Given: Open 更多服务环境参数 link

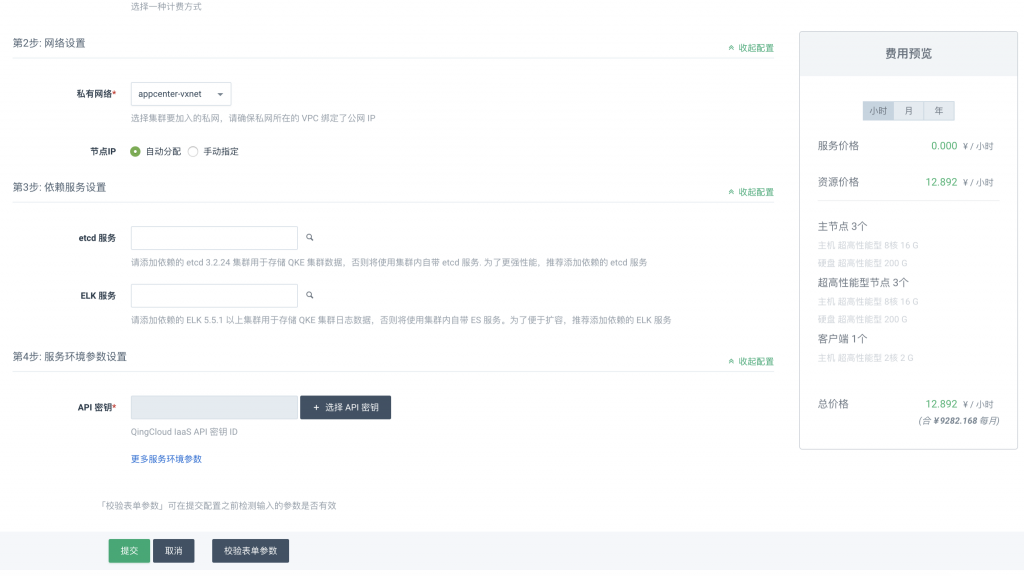Looking at the screenshot, I should click(x=167, y=459).
